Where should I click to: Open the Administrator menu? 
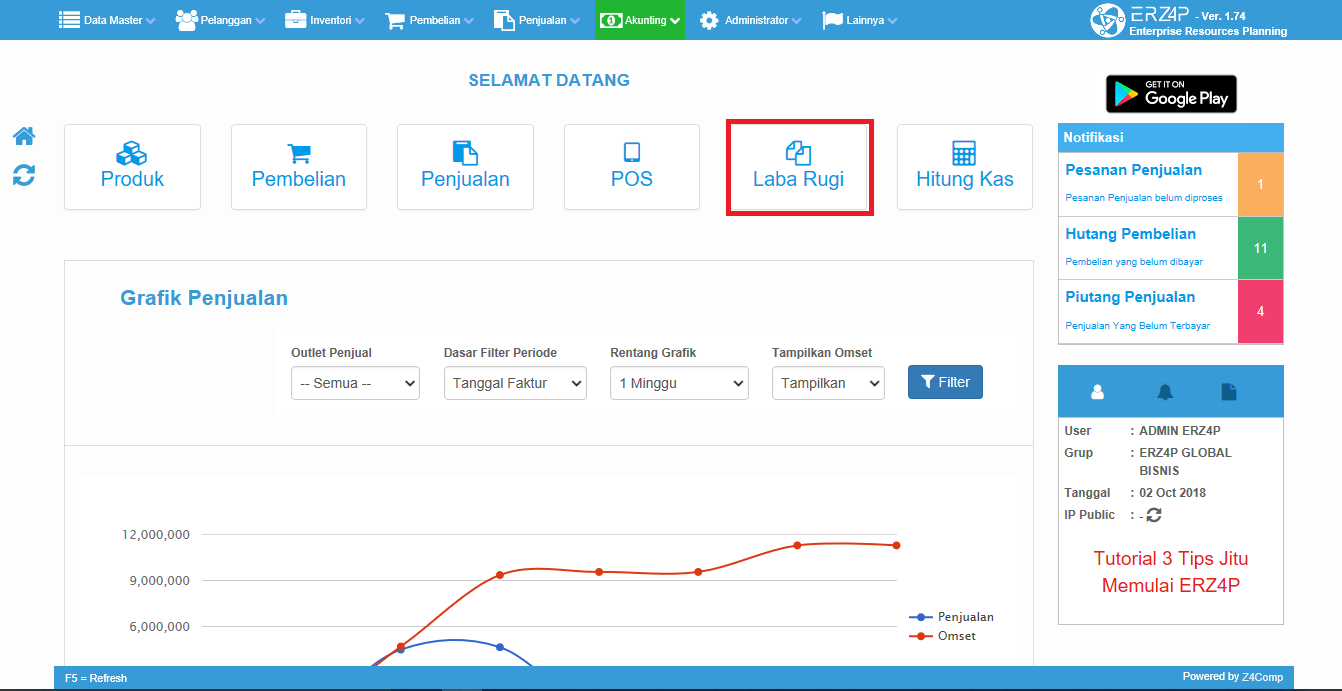(x=751, y=20)
